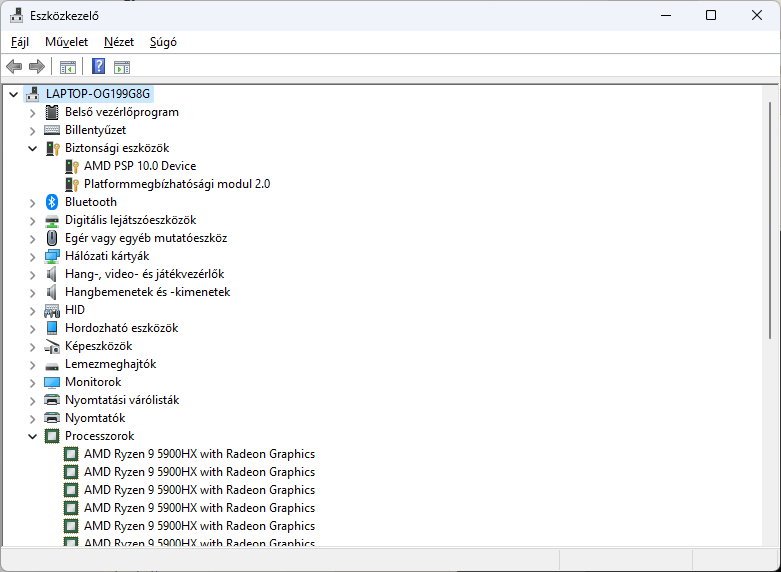The height and width of the screenshot is (572, 781).
Task: Expand Belső vezérlőprogram category
Action: click(32, 113)
